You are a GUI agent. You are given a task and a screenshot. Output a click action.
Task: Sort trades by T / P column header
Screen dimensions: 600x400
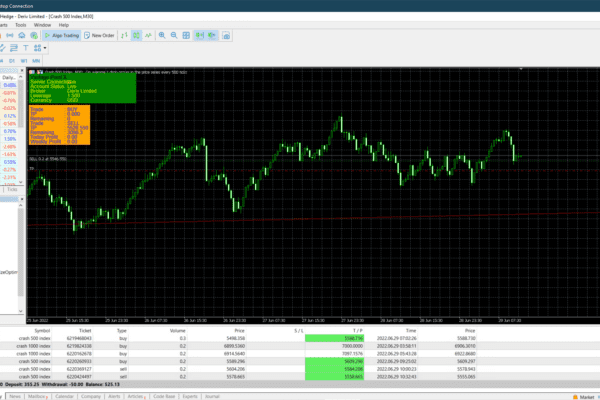357,331
